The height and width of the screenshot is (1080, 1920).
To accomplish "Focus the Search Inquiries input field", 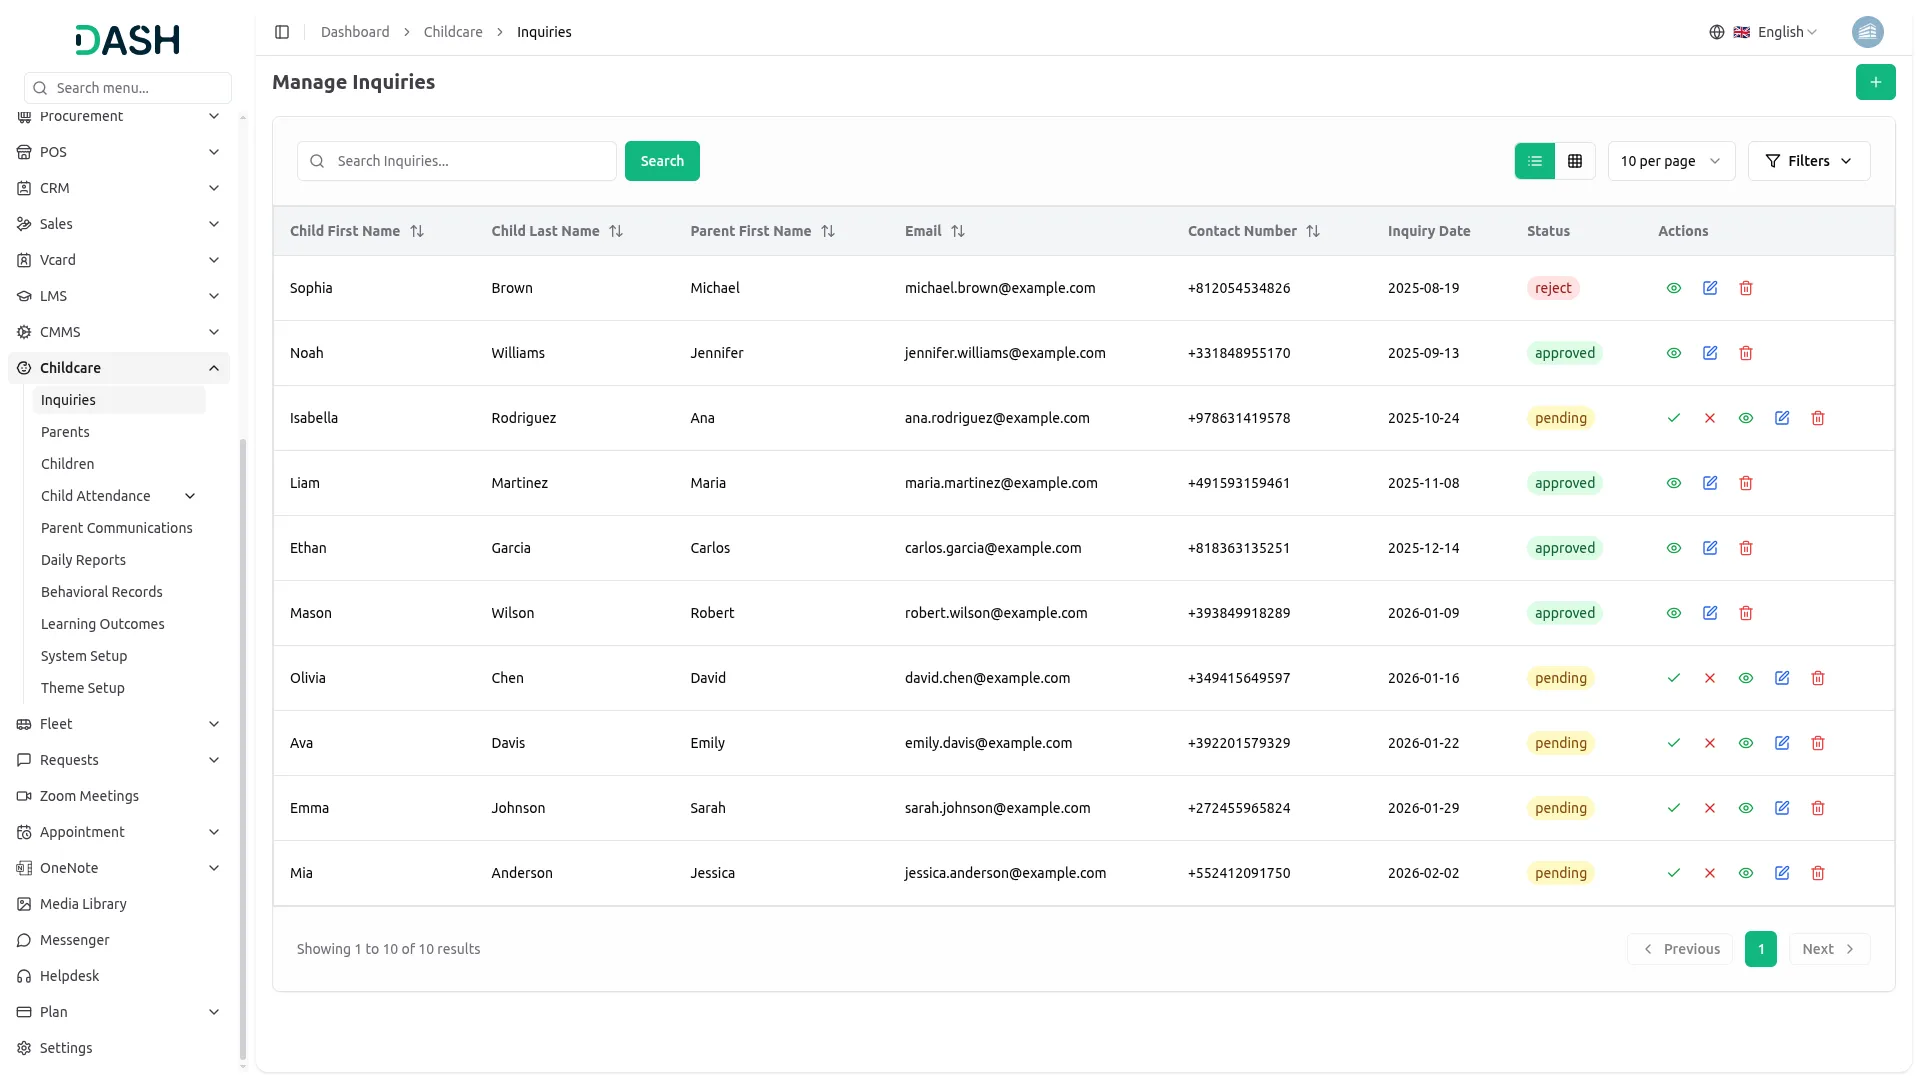I will coord(470,161).
